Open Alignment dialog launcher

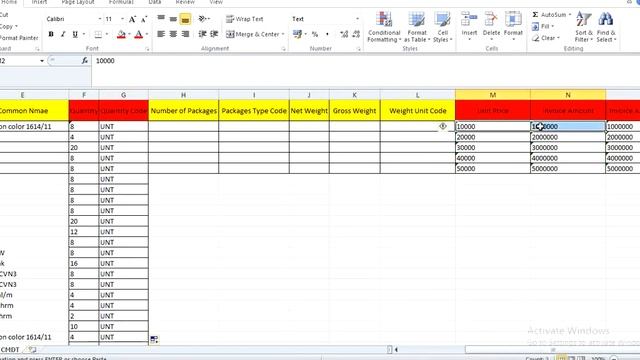pyautogui.click(x=283, y=49)
